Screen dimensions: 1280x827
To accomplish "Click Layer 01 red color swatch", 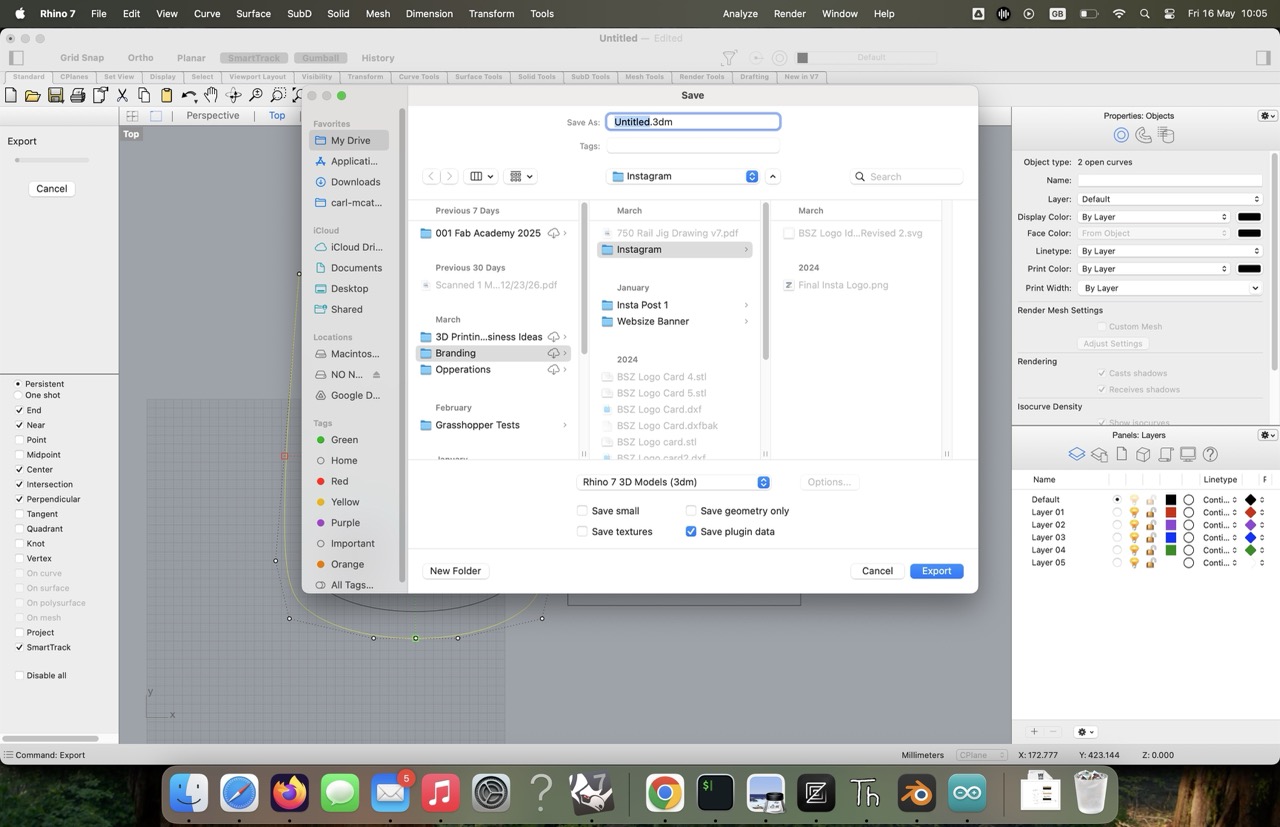I will click(x=1171, y=512).
